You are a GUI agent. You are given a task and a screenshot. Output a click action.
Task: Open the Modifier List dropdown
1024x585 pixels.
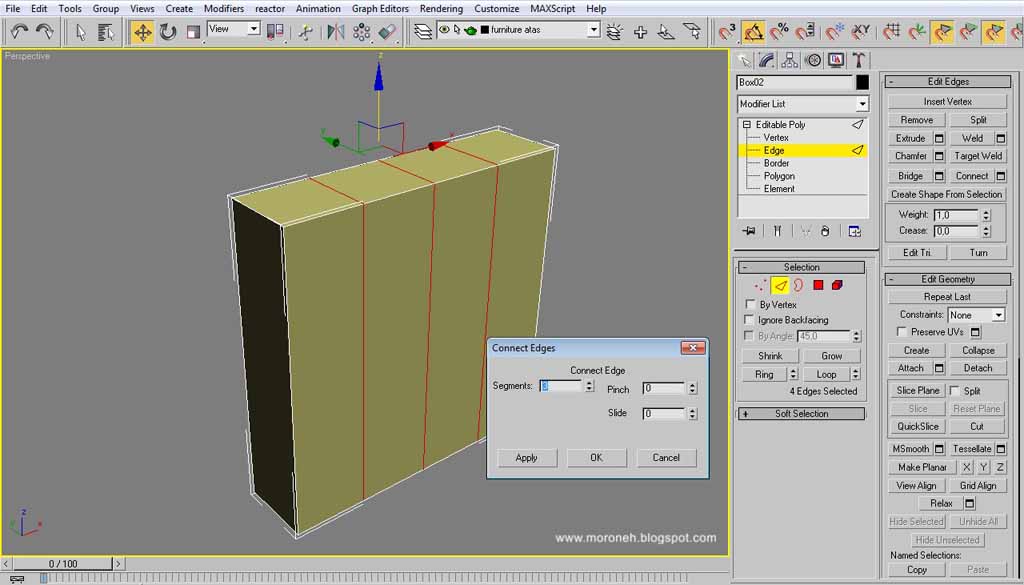pyautogui.click(x=803, y=104)
